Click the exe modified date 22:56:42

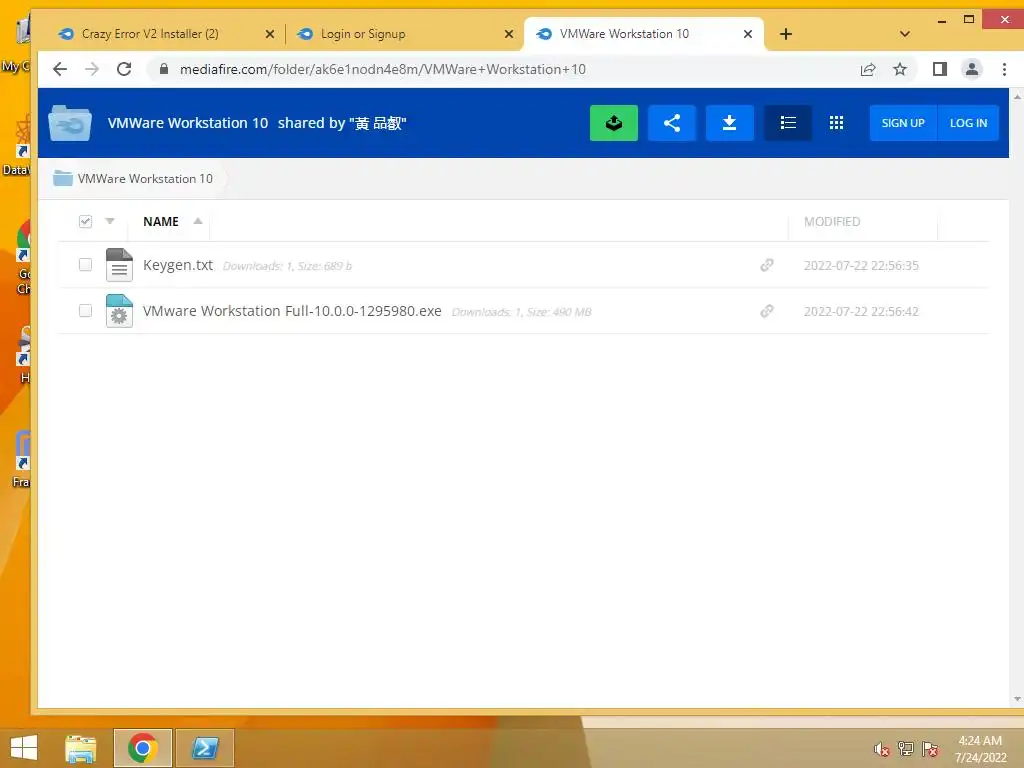click(x=861, y=312)
